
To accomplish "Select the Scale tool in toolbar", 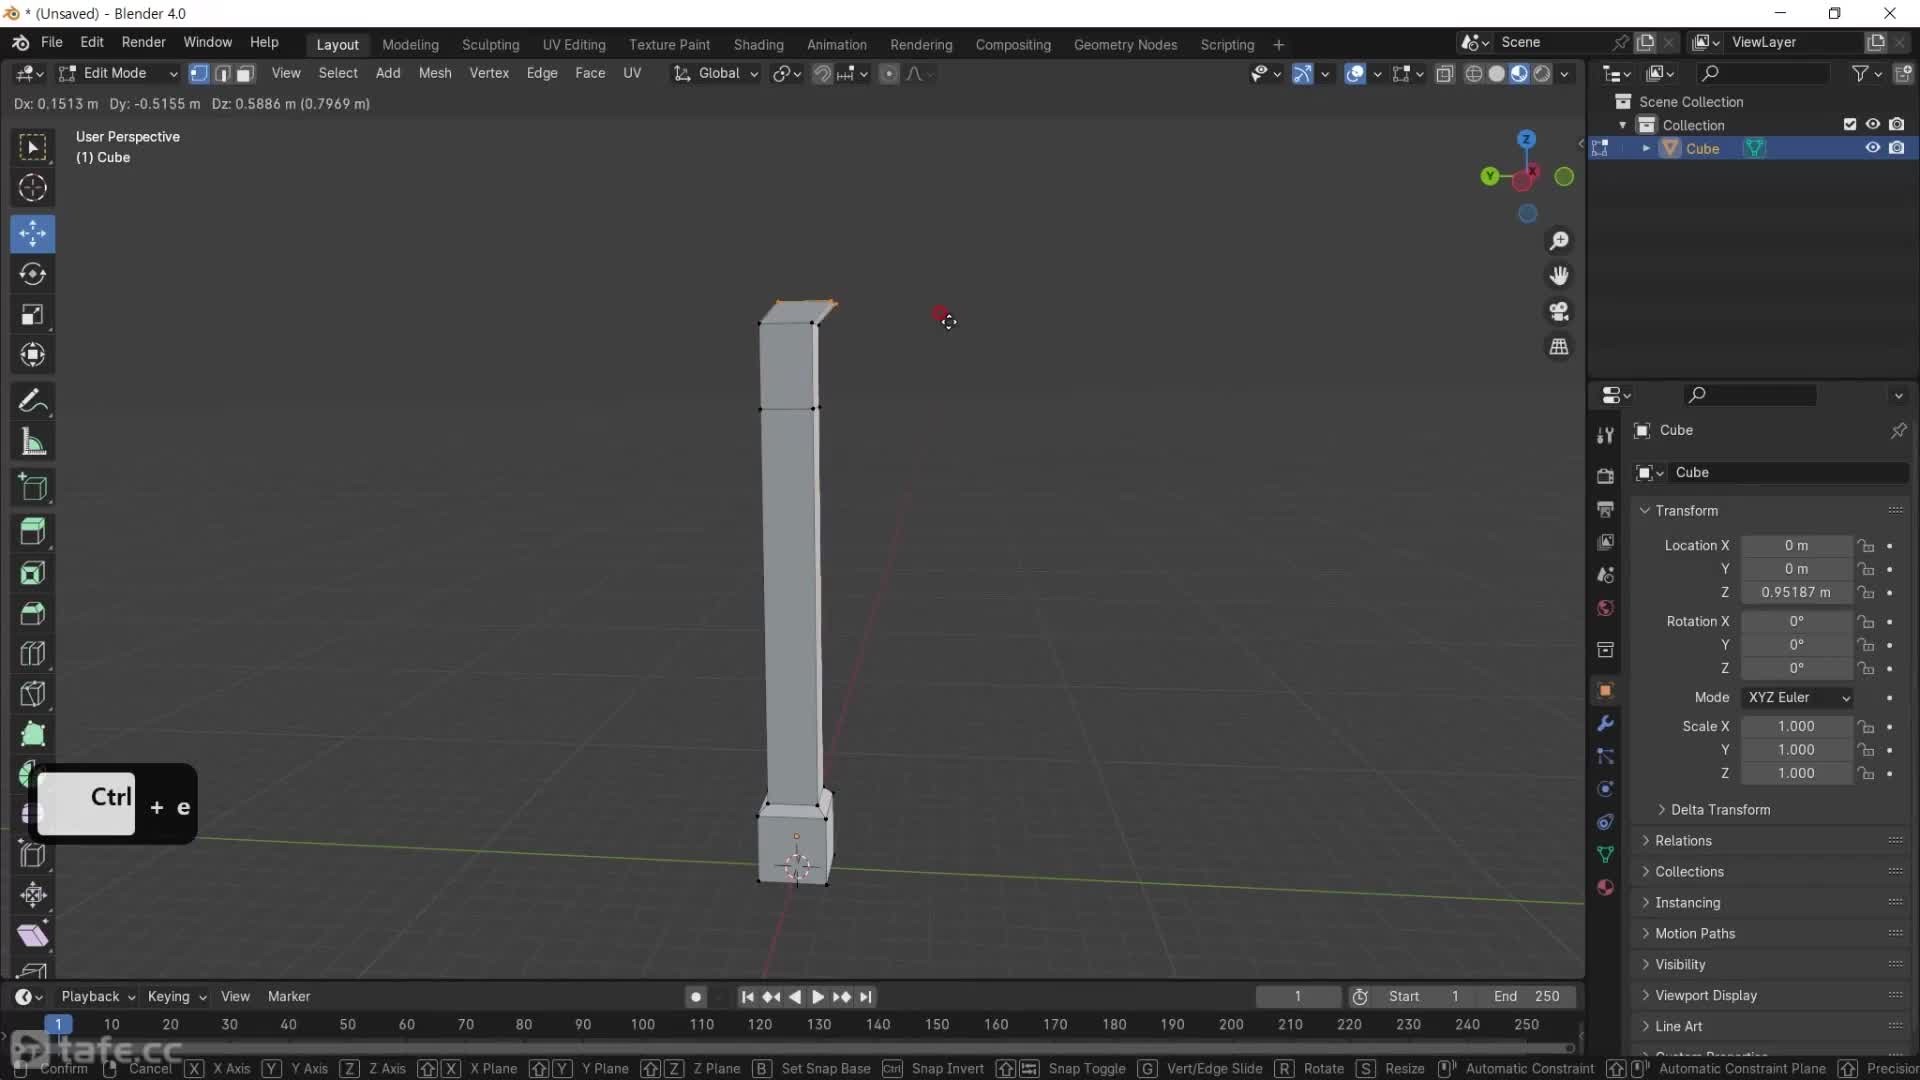I will (x=32, y=315).
